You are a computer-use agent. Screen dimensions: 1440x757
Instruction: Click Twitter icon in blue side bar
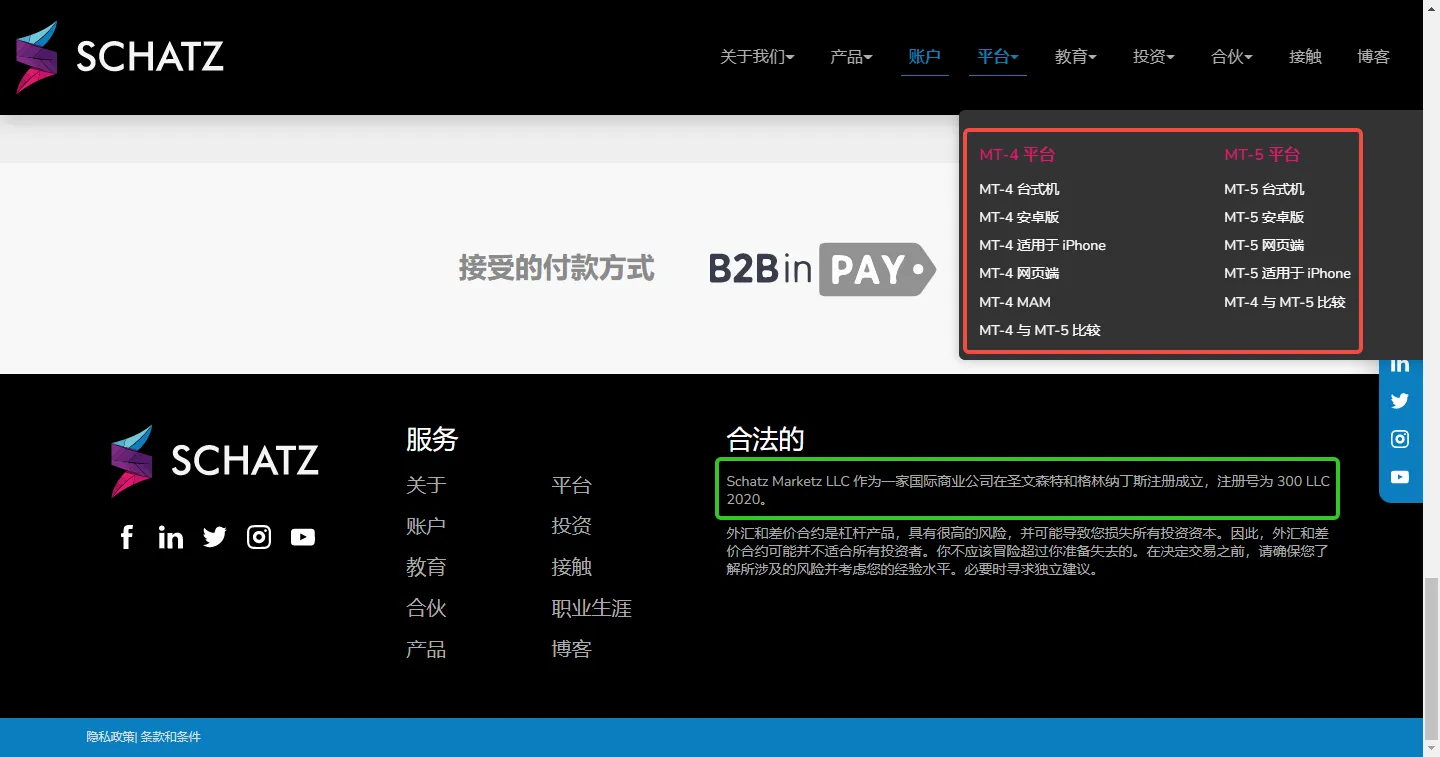(x=1400, y=401)
